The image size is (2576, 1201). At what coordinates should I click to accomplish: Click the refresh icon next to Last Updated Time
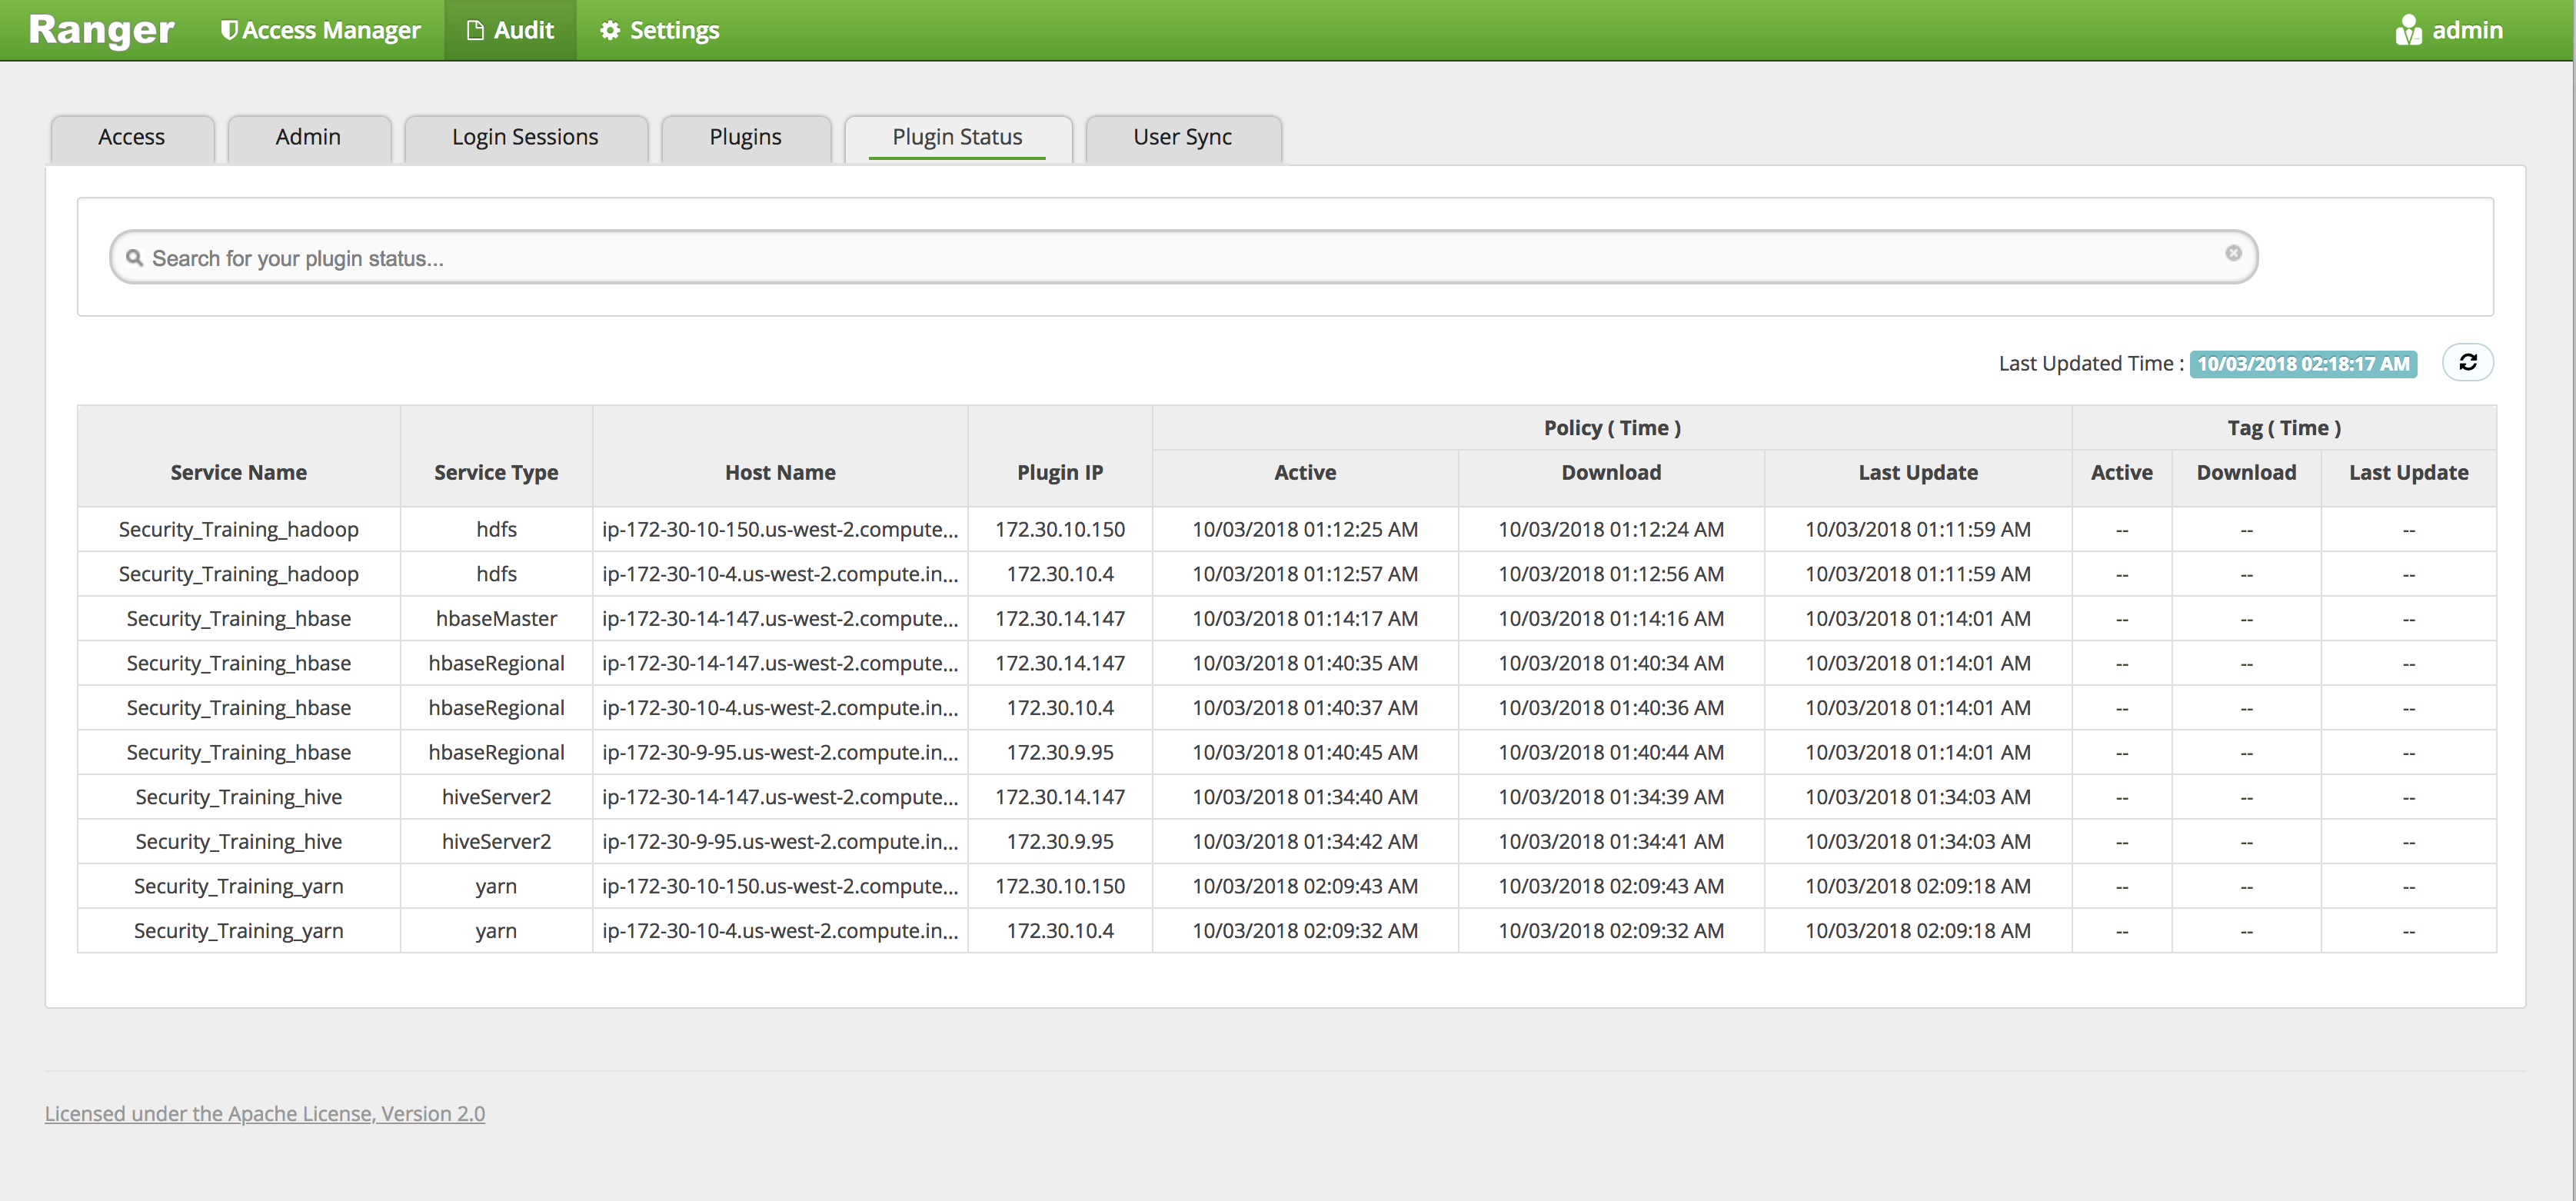tap(2467, 362)
